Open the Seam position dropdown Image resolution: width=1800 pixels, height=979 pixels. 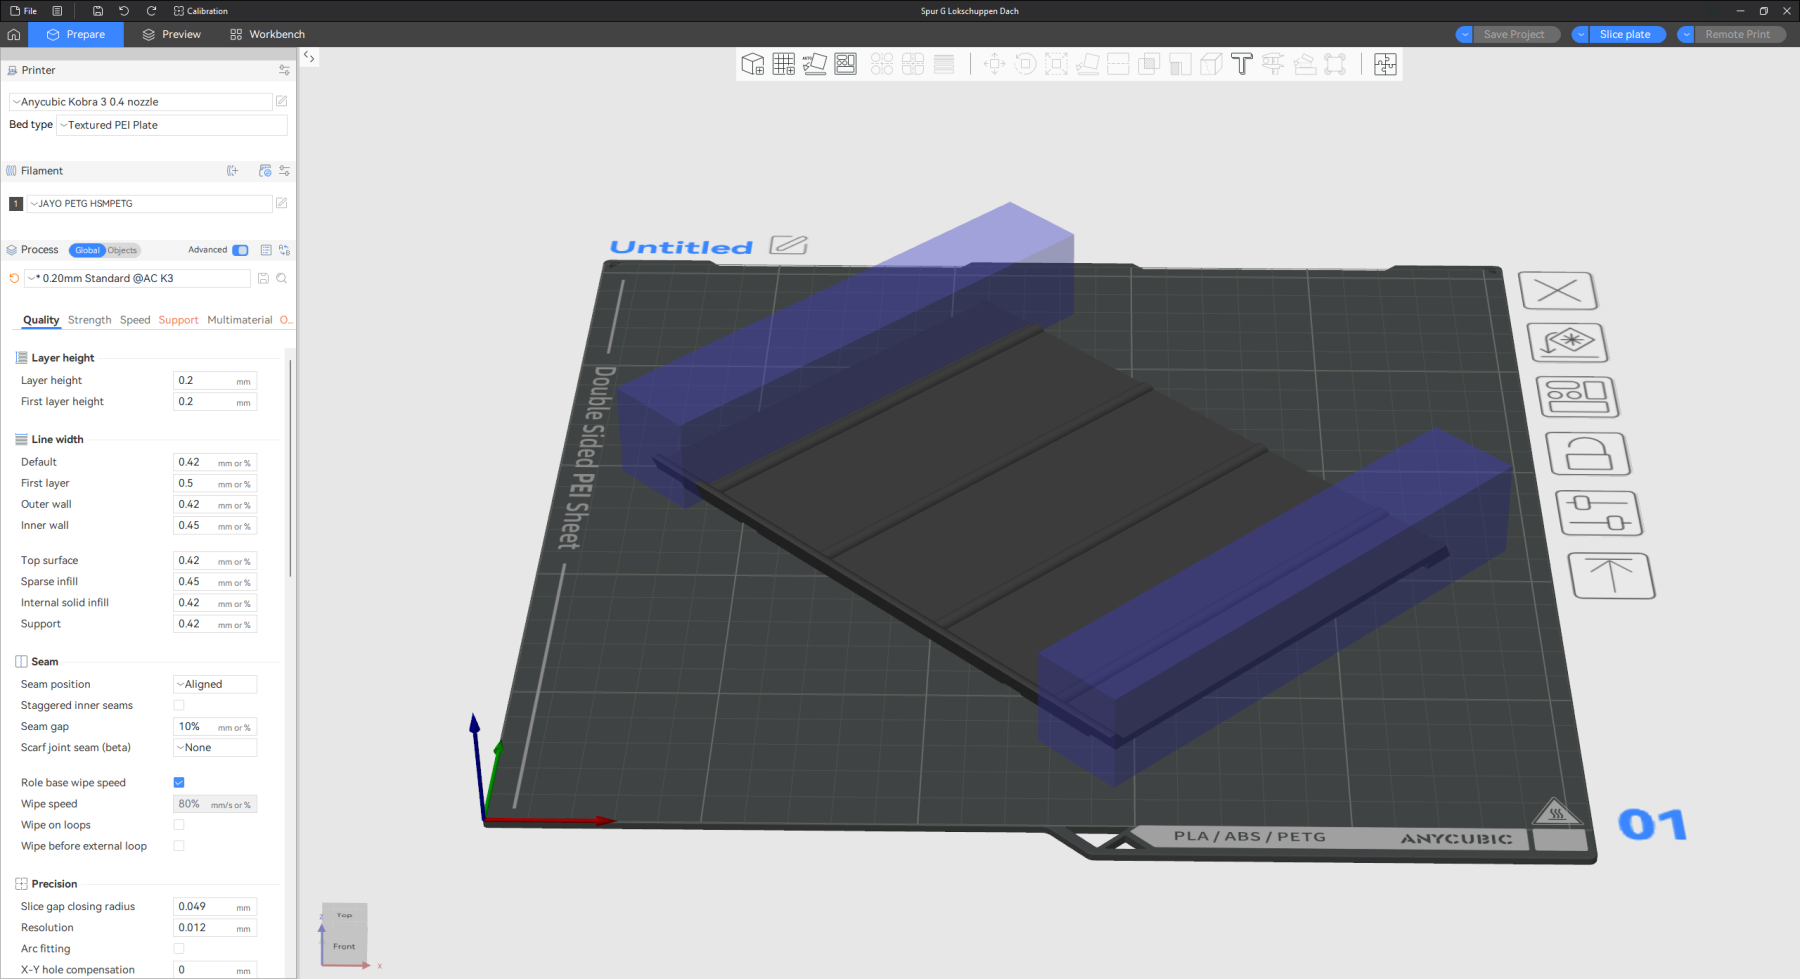tap(215, 685)
